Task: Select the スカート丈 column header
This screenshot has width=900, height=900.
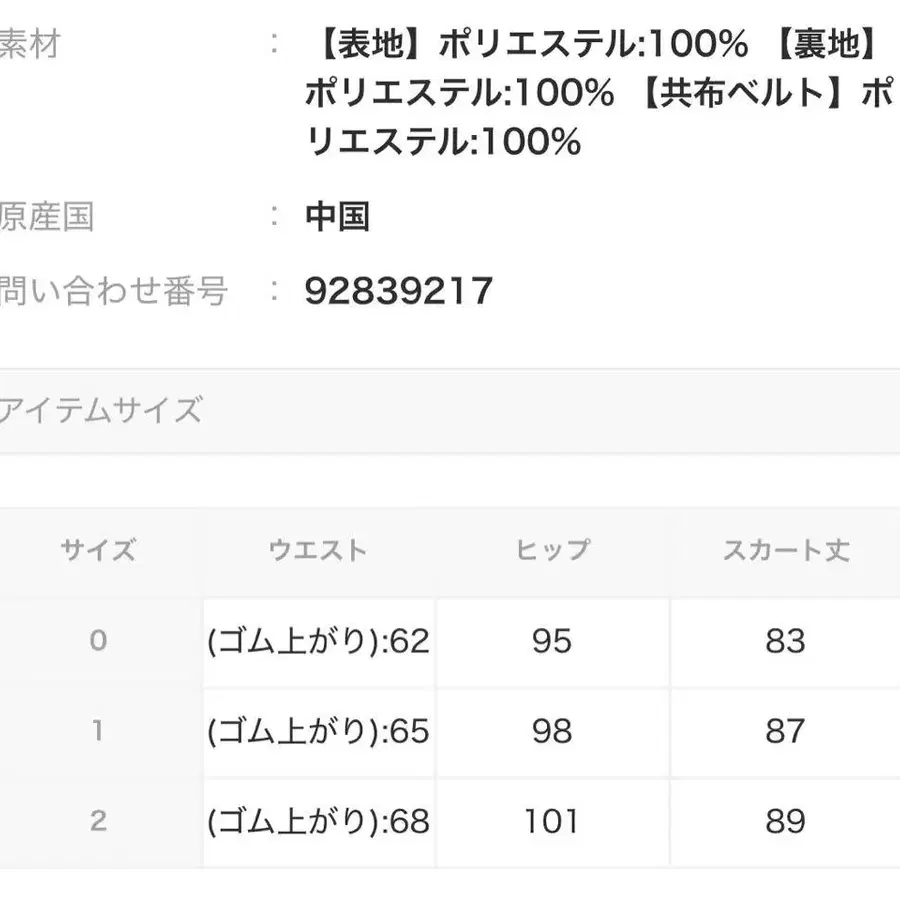Action: (786, 550)
